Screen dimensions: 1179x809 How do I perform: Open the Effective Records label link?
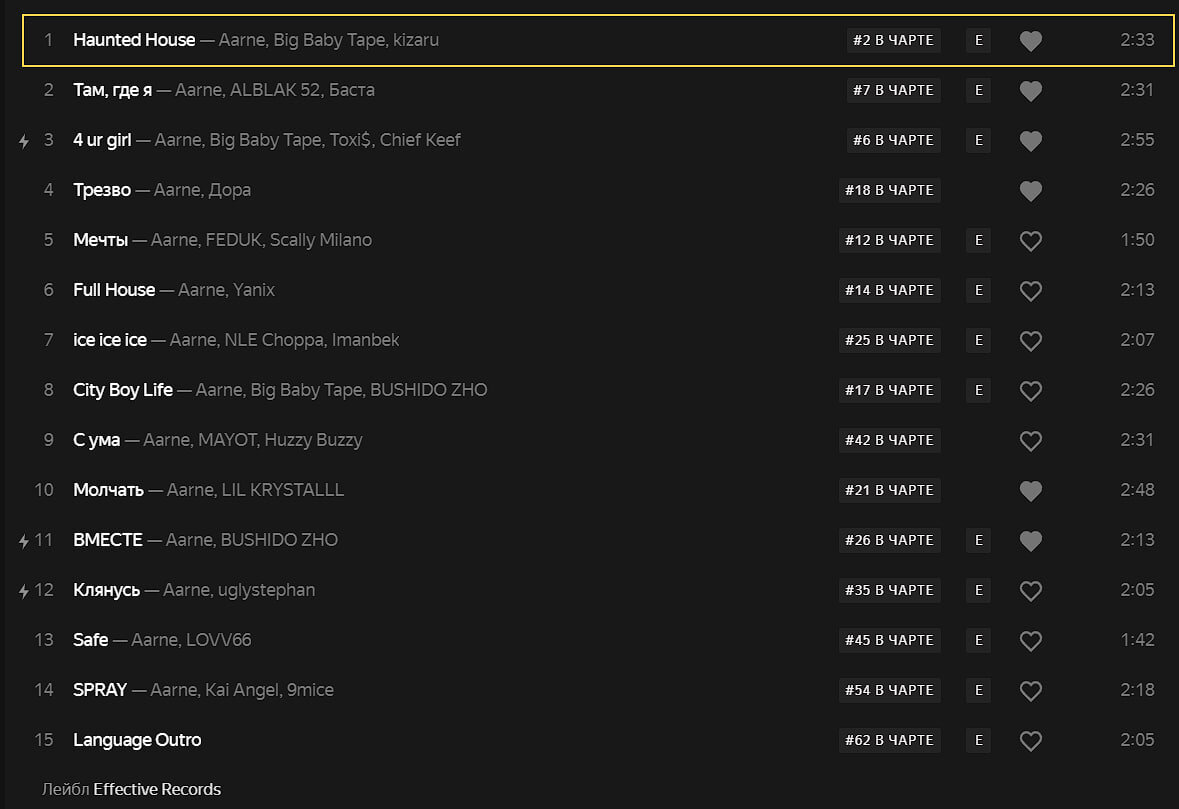pyautogui.click(x=157, y=789)
